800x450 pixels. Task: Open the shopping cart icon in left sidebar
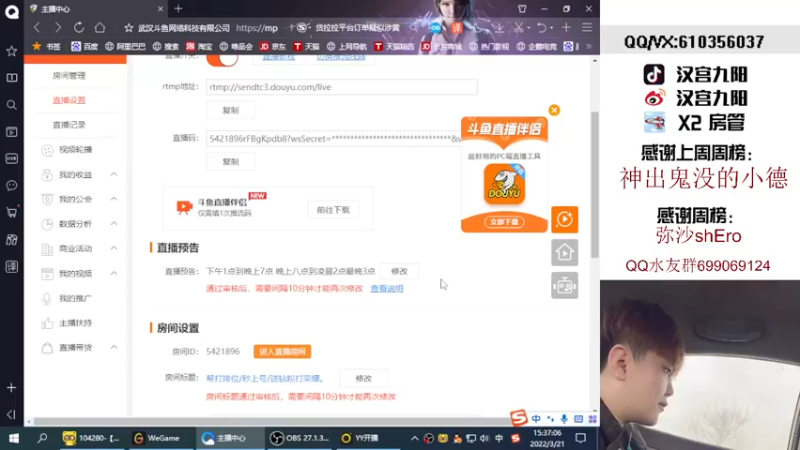(x=11, y=212)
